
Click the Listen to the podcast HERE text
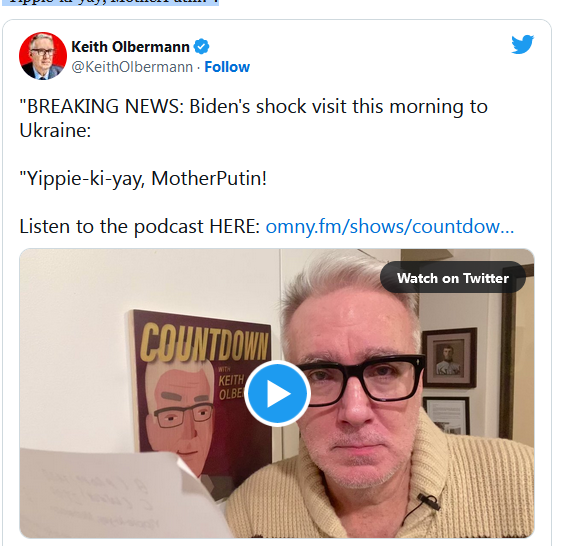tap(139, 226)
